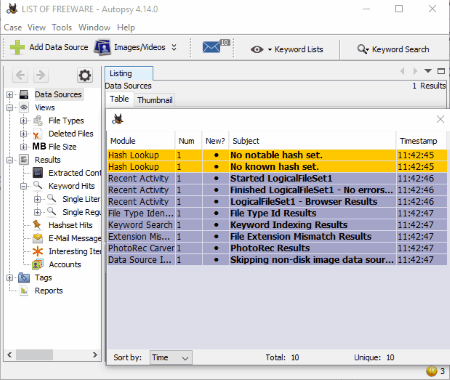Viewport: 450px width, 380px height.
Task: Open the Images/Videos gallery icon
Action: click(x=102, y=47)
